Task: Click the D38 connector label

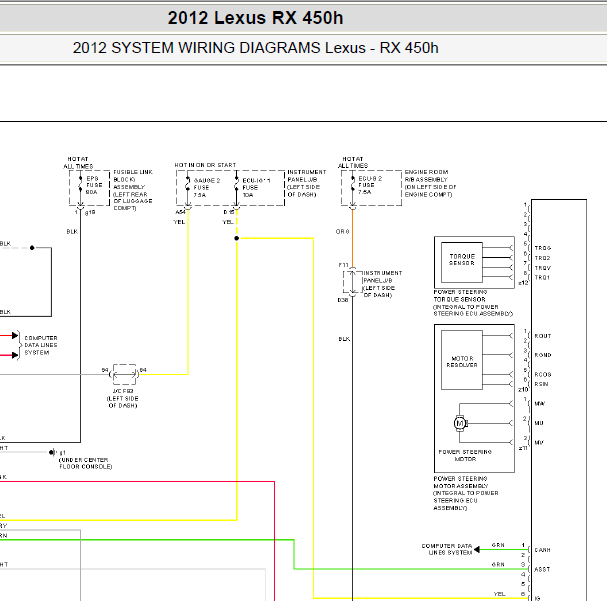Action: point(343,300)
